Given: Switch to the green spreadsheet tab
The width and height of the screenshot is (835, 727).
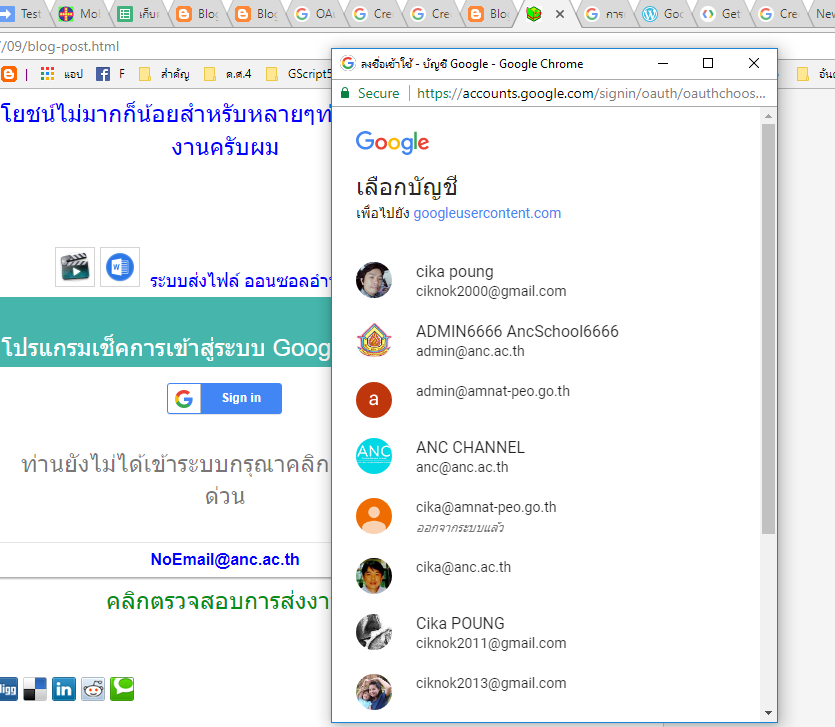Looking at the screenshot, I should pos(138,14).
